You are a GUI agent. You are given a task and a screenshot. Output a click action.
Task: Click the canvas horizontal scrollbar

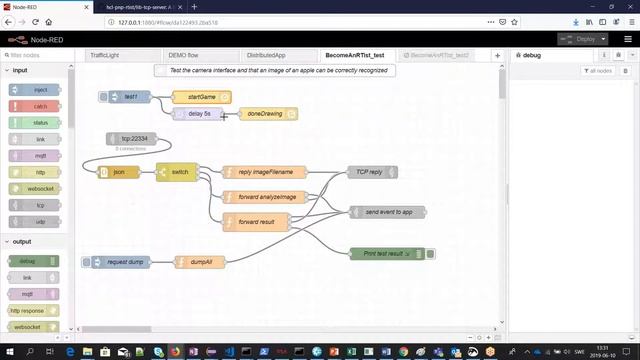(x=116, y=329)
